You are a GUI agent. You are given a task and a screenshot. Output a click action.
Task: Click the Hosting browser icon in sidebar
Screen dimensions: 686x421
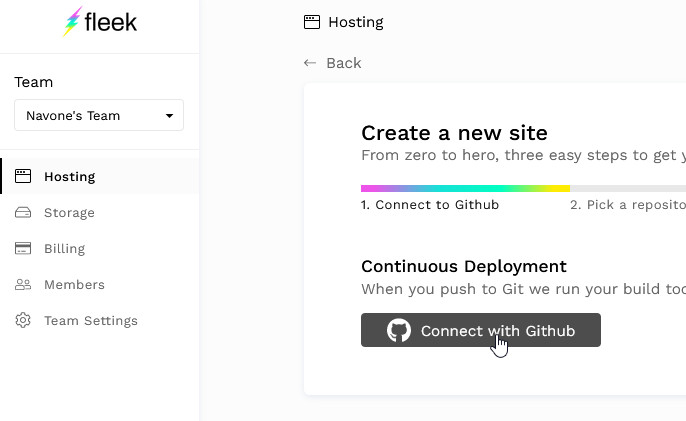click(x=23, y=177)
